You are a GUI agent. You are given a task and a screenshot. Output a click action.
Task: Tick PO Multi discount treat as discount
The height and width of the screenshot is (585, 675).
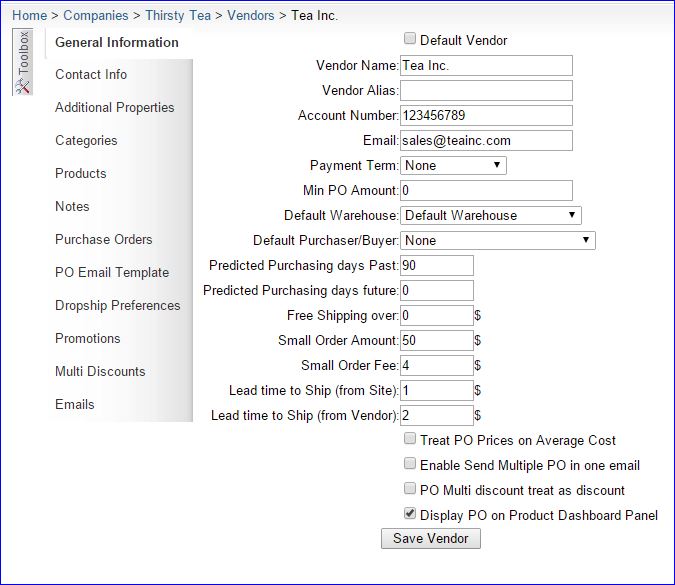410,489
